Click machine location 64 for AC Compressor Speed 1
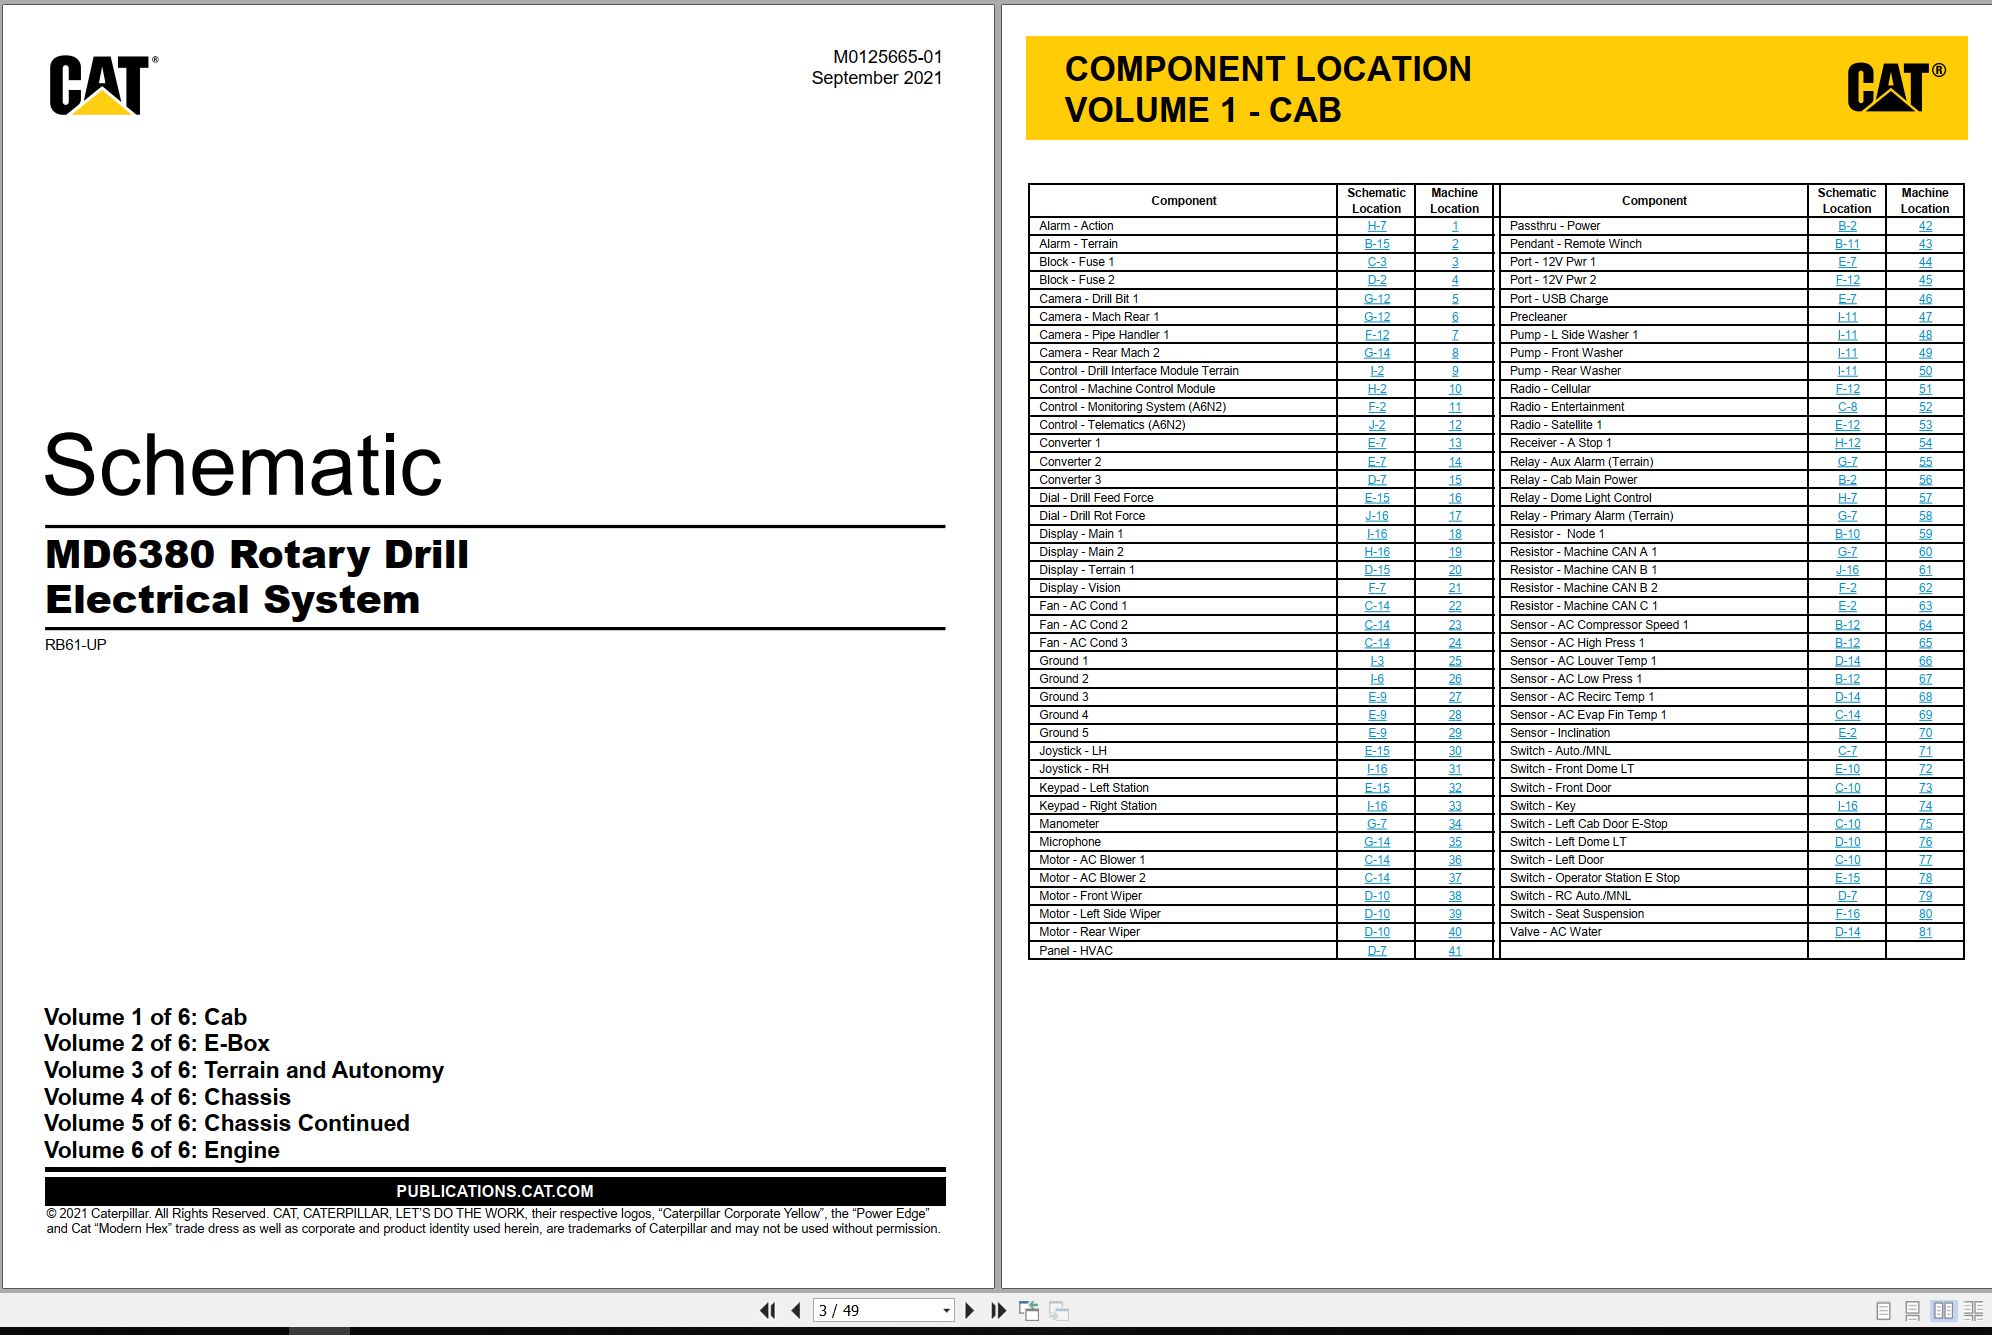This screenshot has height=1335, width=1992. [1925, 625]
